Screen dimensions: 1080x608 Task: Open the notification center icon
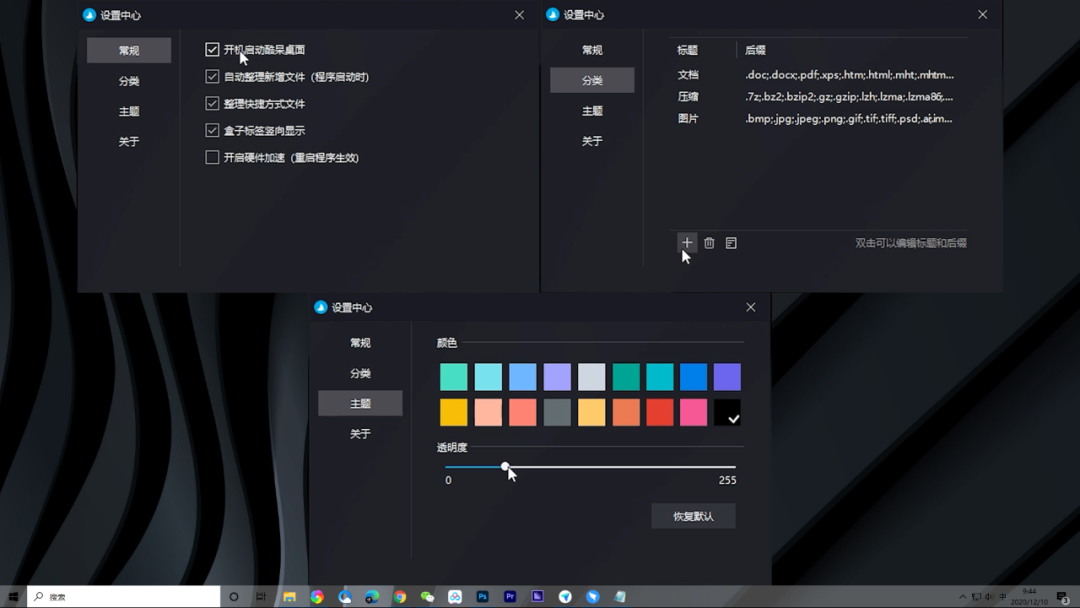1063,597
